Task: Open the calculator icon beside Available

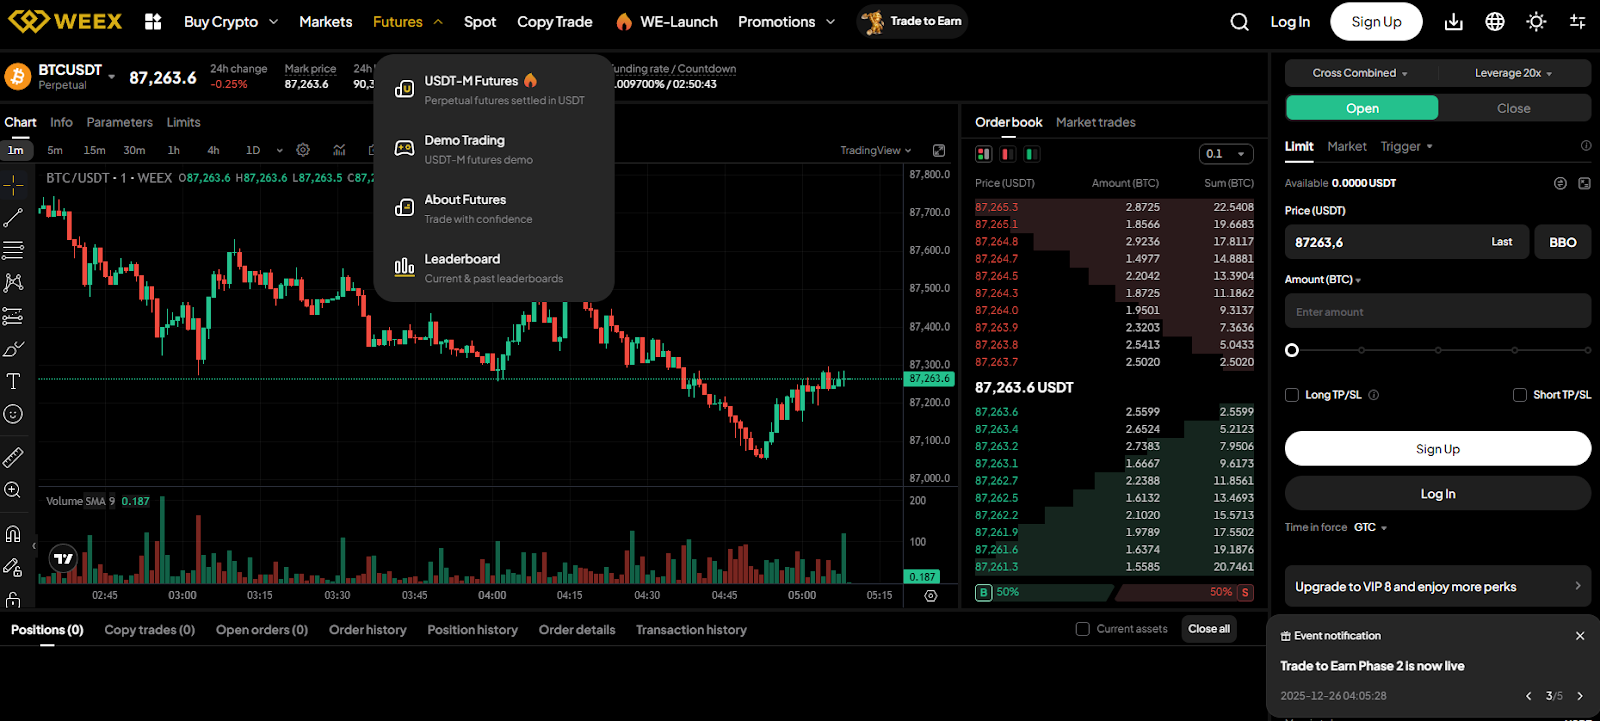Action: coord(1584,183)
